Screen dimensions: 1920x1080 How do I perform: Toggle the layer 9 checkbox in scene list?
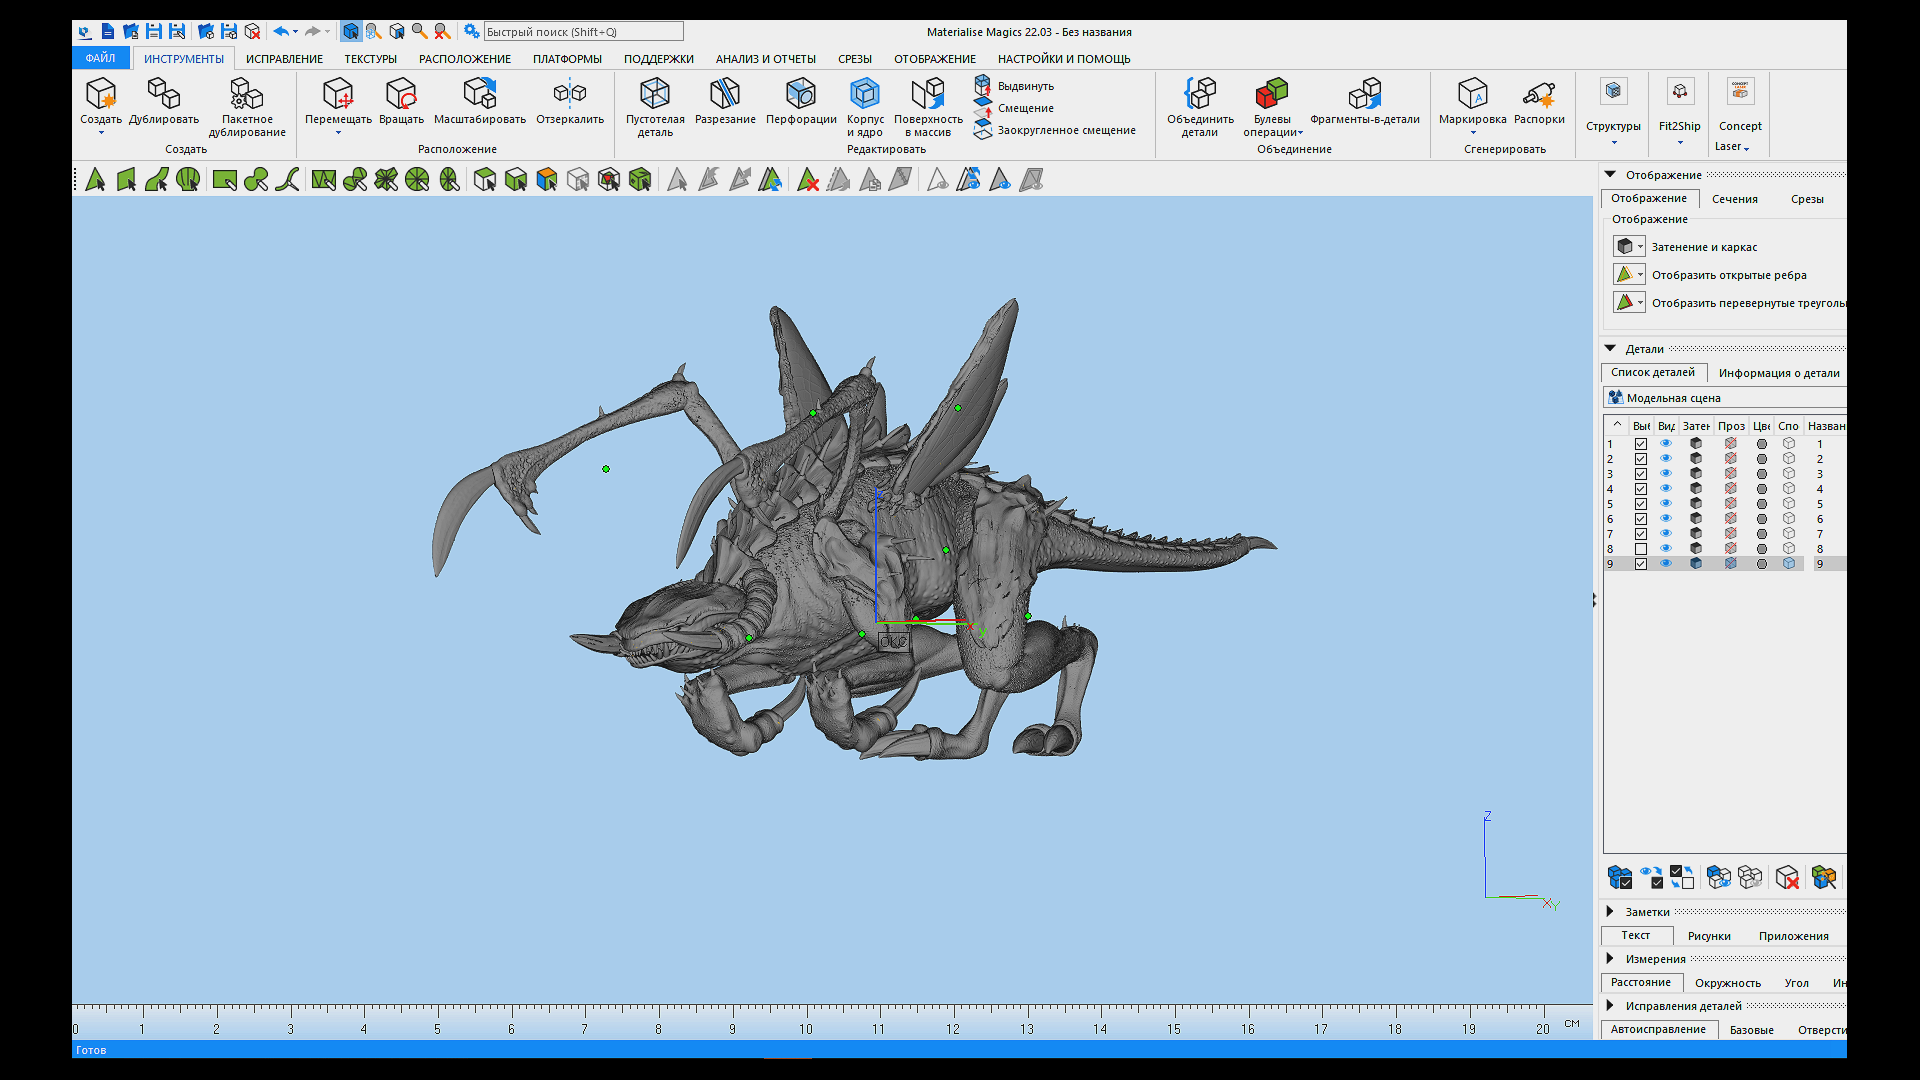[1639, 563]
